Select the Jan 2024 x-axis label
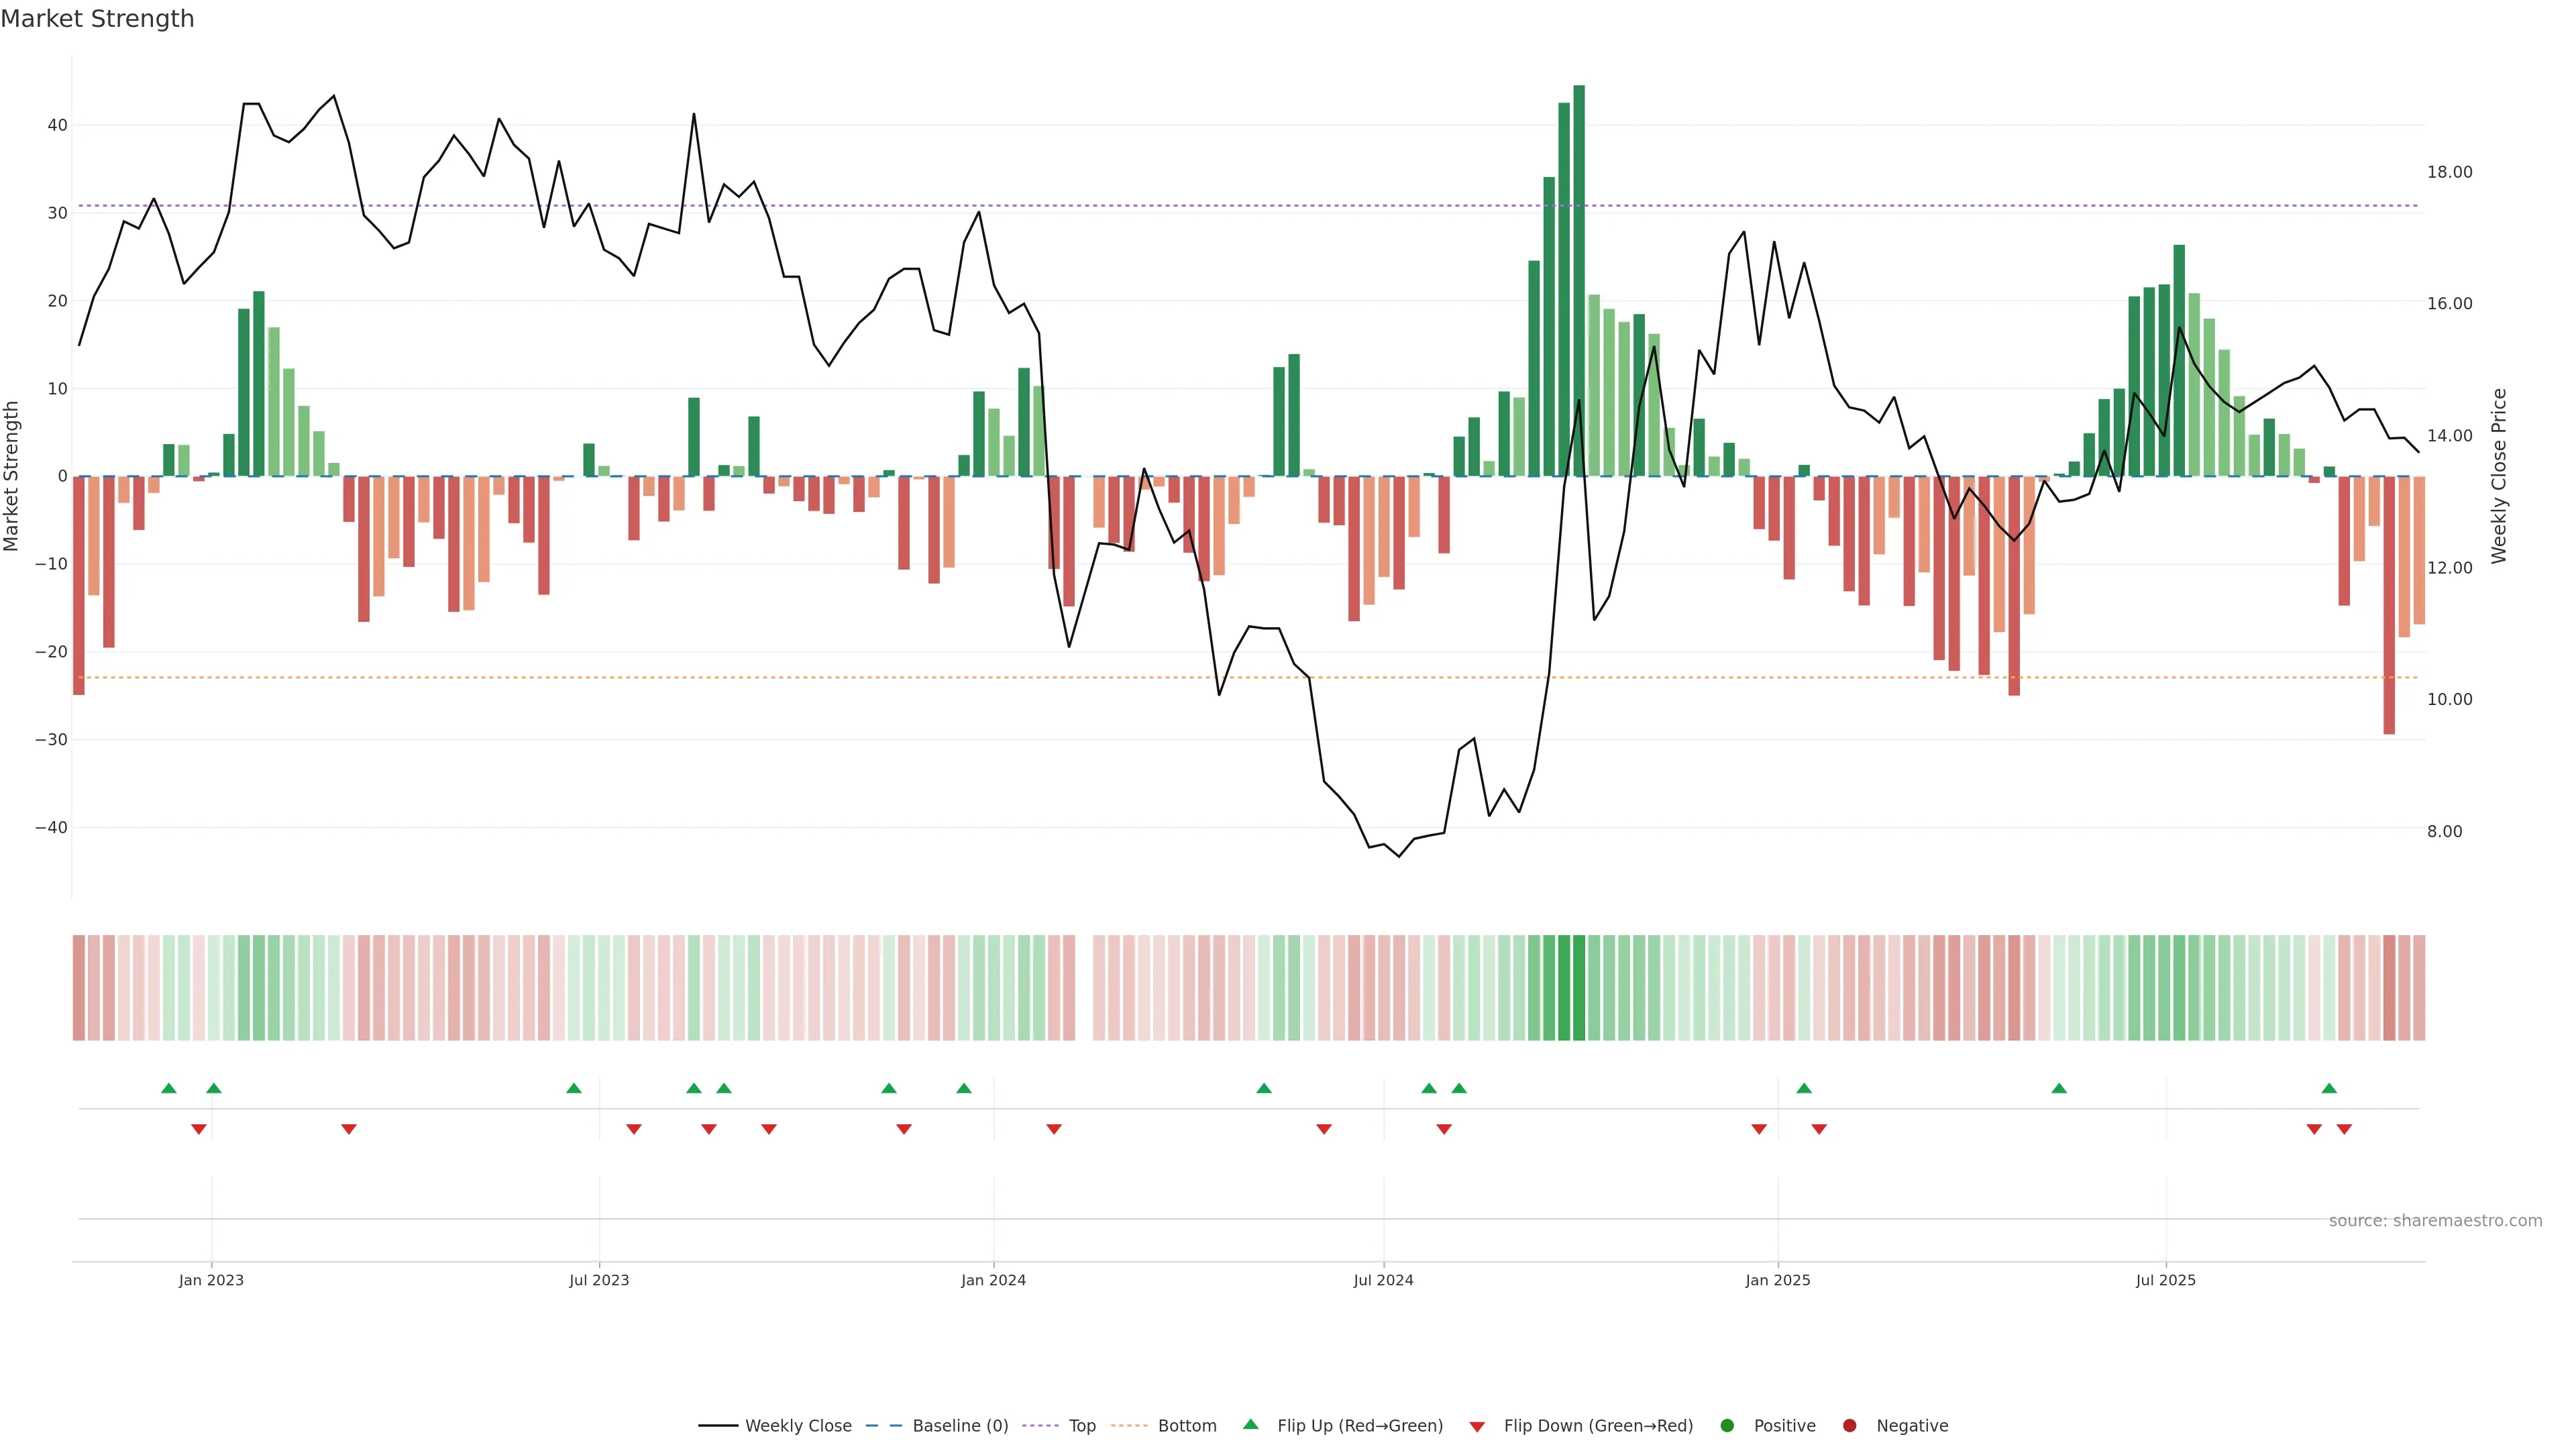 (993, 1280)
